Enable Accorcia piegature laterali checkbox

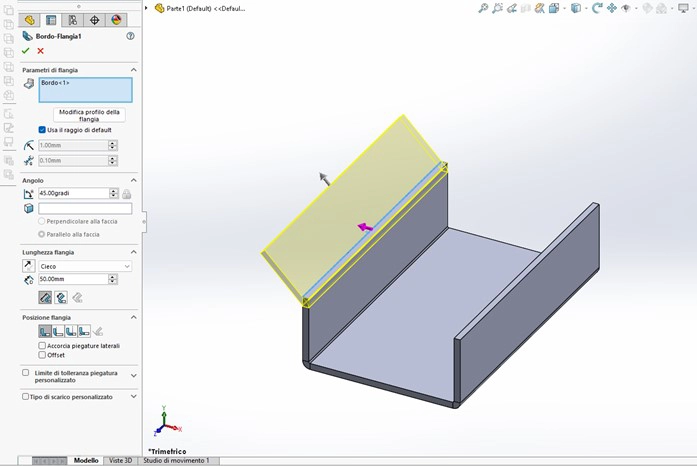click(42, 345)
